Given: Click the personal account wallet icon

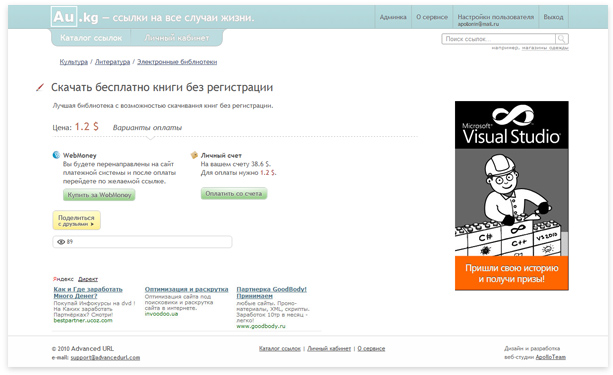Looking at the screenshot, I should (194, 155).
